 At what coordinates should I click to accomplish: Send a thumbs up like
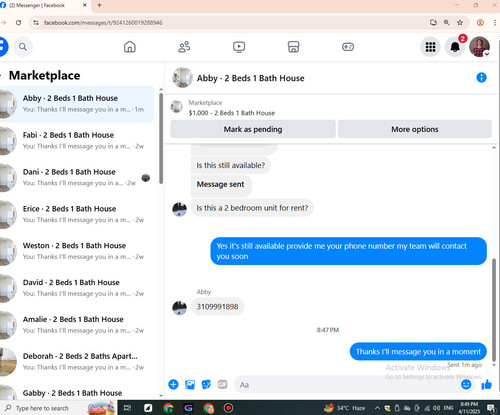(x=487, y=384)
